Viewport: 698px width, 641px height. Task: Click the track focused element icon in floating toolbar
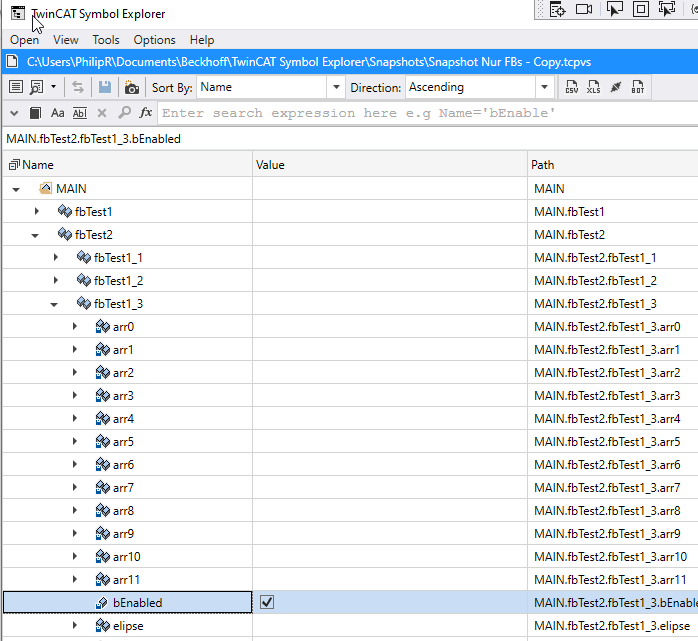667,9
